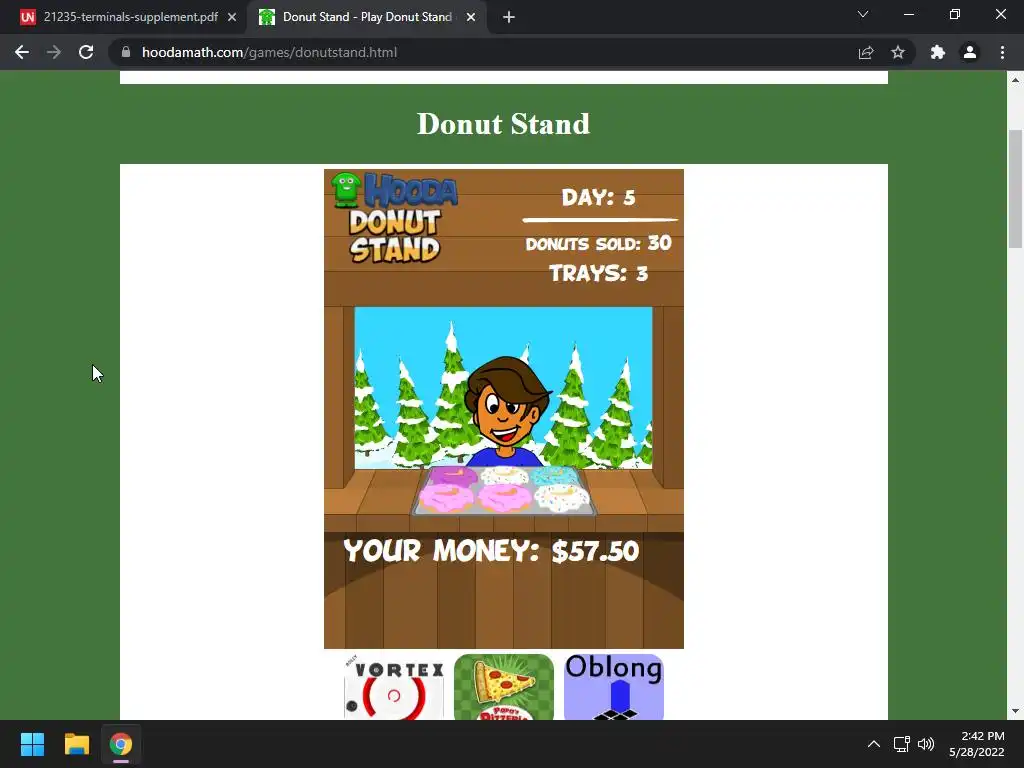
Task: Open the Extensions puzzle icon
Action: click(938, 52)
